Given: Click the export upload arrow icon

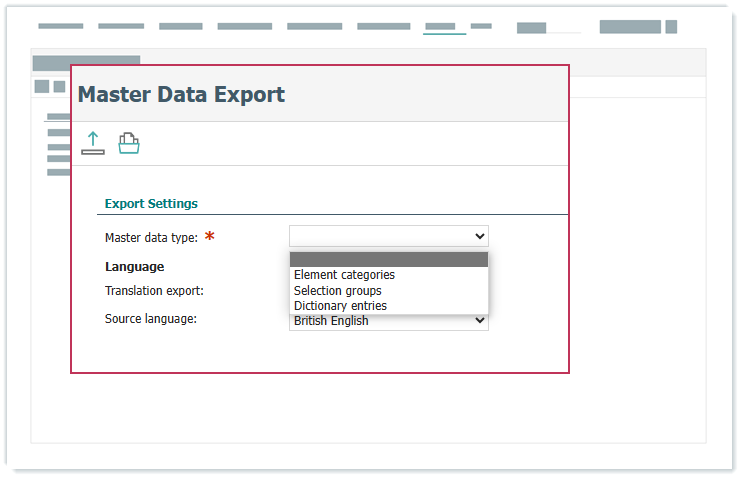Looking at the screenshot, I should [92, 143].
